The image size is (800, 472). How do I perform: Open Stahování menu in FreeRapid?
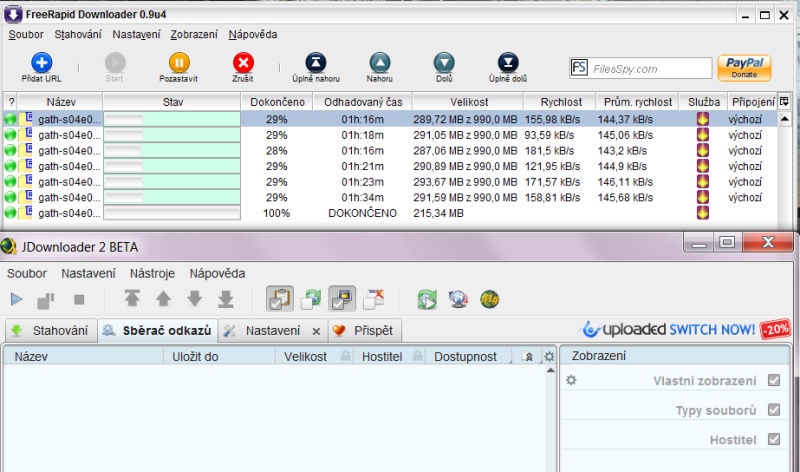coord(78,35)
